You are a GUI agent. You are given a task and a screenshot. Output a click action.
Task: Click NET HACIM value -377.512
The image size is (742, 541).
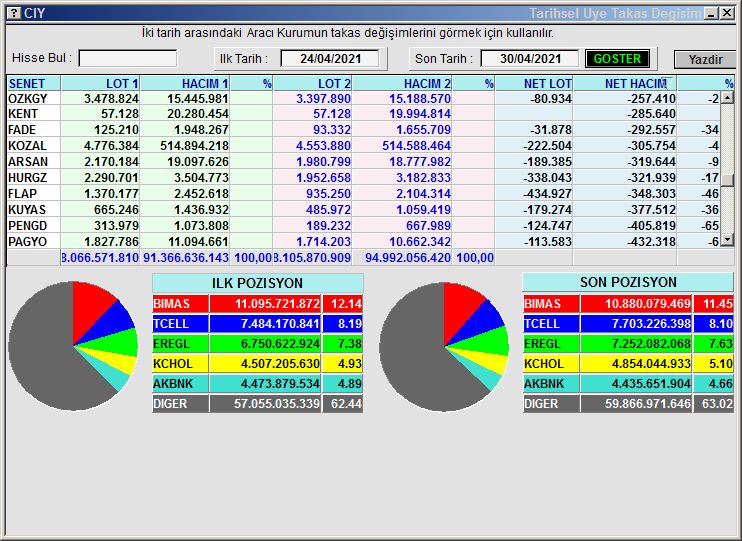point(652,210)
